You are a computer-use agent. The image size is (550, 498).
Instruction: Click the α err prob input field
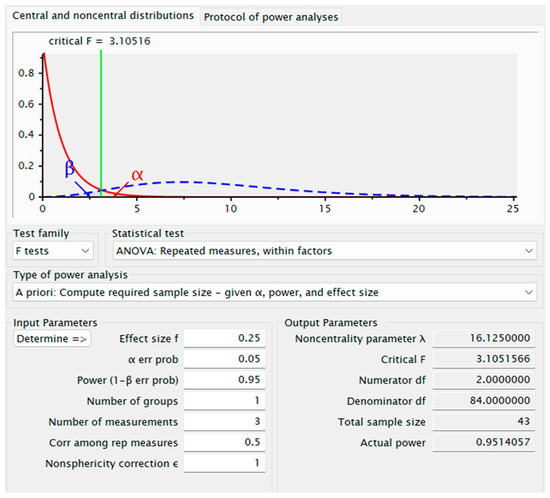pos(224,359)
